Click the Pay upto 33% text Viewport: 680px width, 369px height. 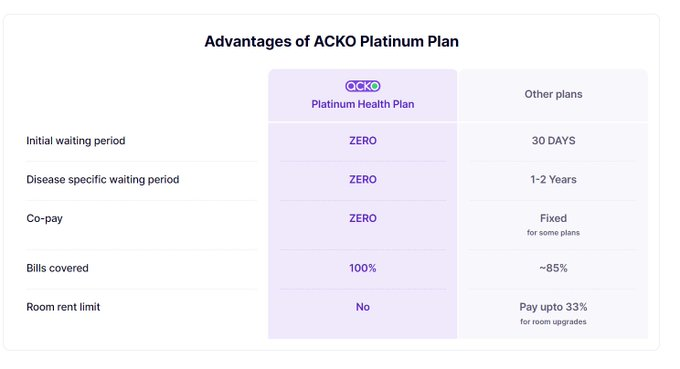(553, 307)
